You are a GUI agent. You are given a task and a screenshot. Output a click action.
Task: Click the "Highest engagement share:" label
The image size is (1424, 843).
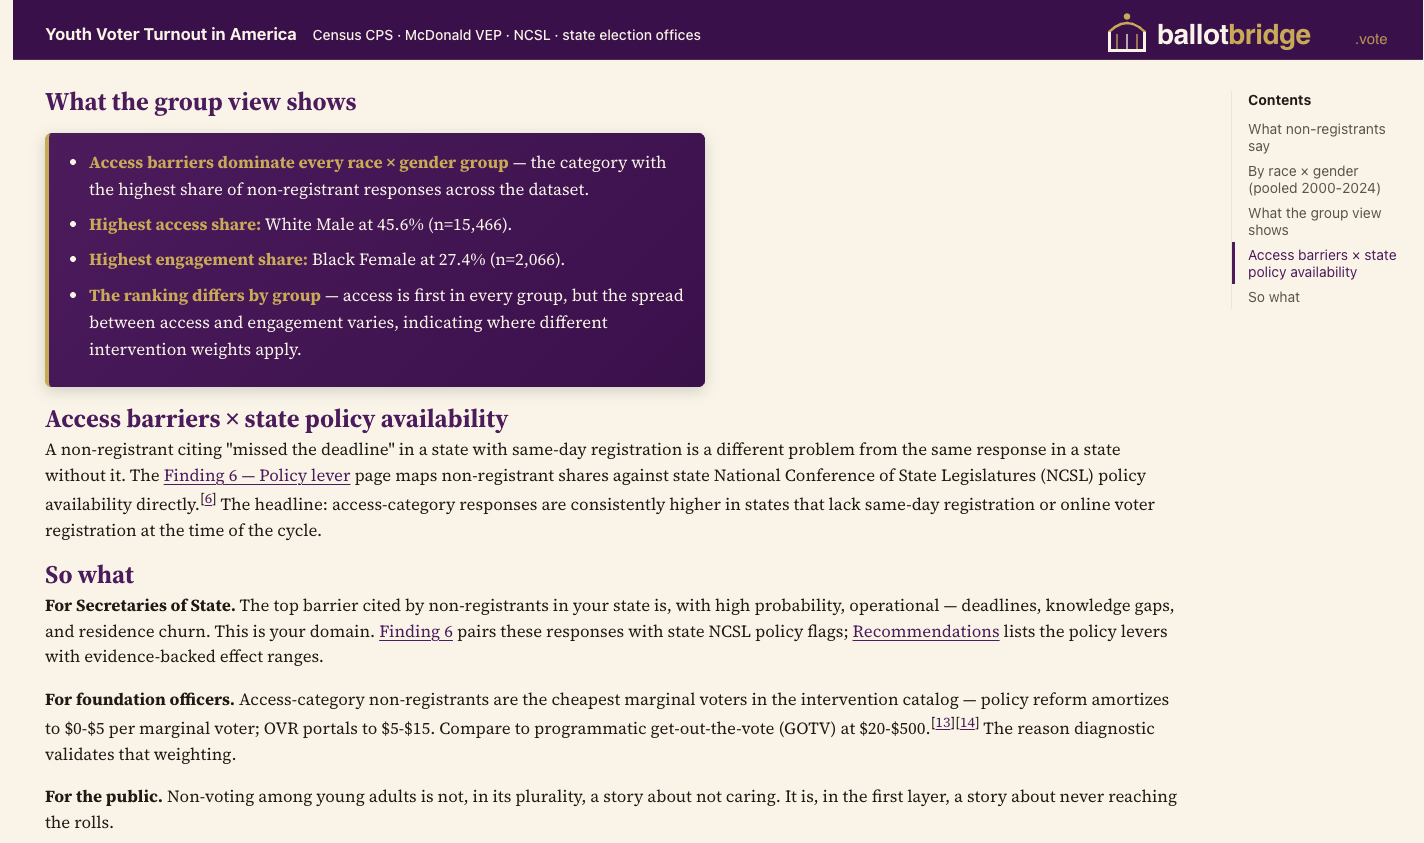pyautogui.click(x=198, y=259)
